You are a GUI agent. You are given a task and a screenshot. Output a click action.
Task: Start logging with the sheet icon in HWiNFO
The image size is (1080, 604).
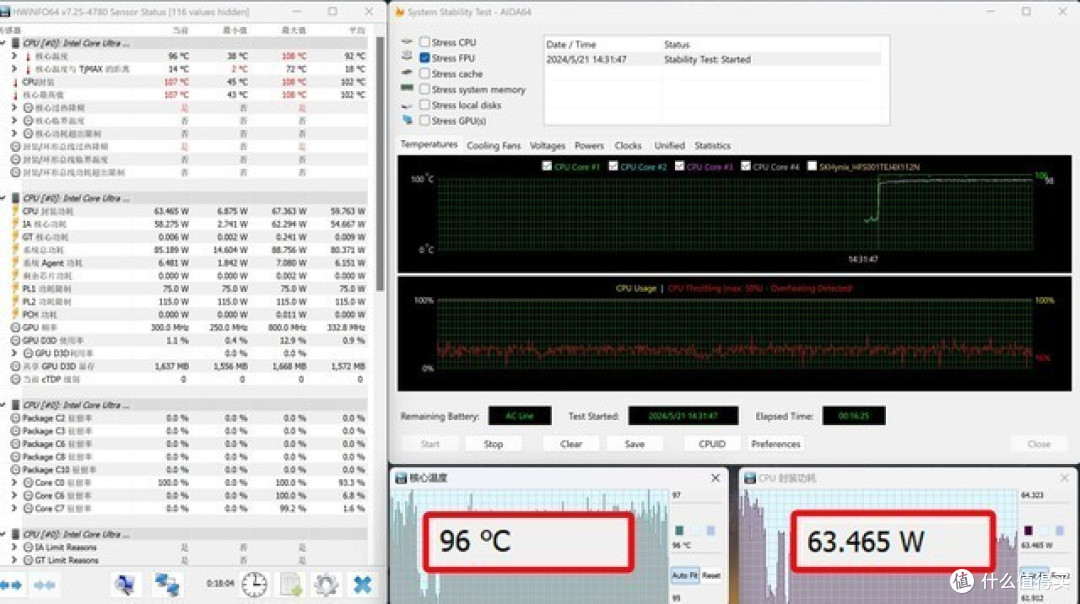pyautogui.click(x=291, y=585)
